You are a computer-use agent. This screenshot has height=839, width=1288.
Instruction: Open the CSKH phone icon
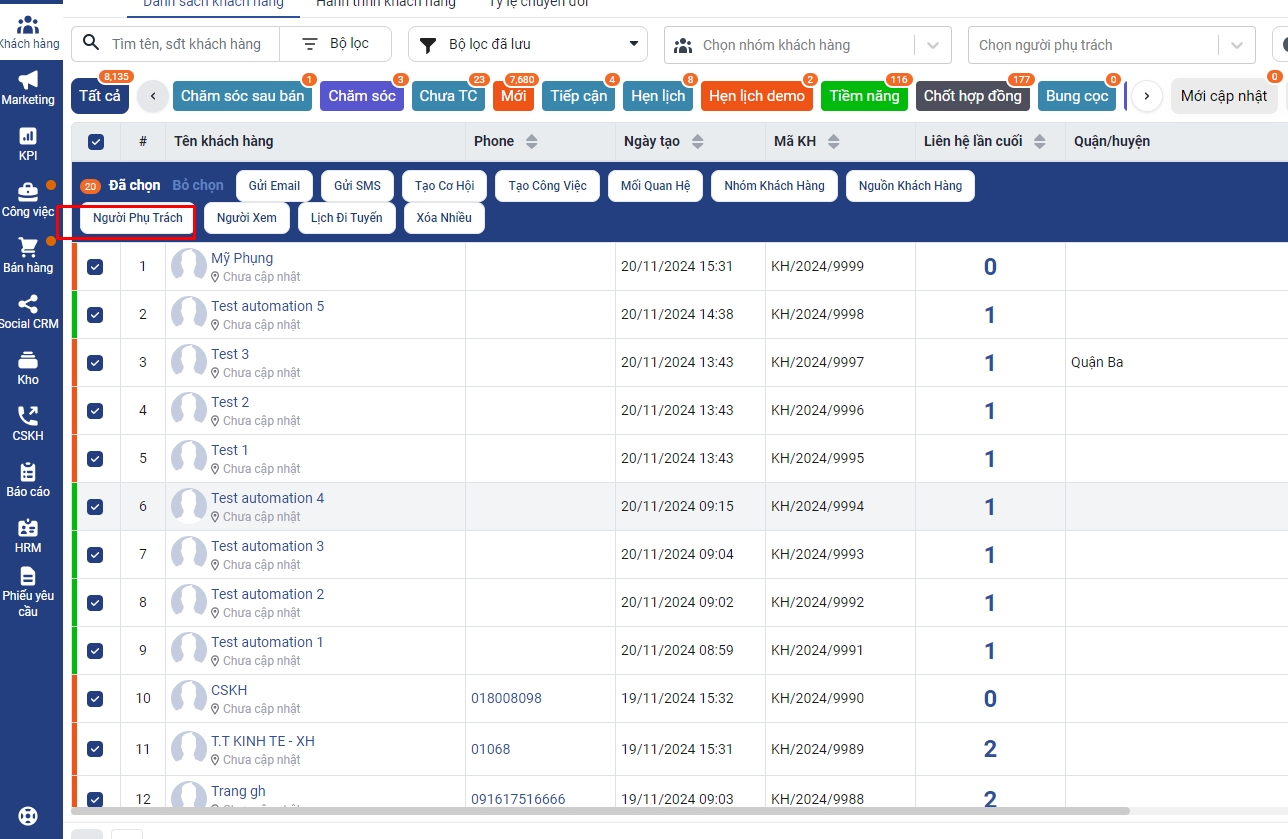click(x=28, y=417)
